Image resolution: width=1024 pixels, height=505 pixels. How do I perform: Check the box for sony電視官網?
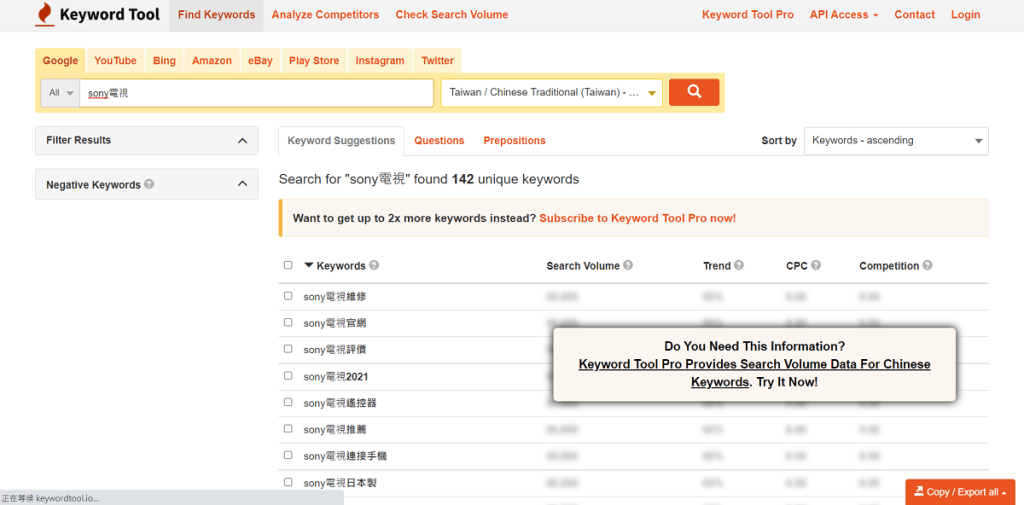[288, 322]
